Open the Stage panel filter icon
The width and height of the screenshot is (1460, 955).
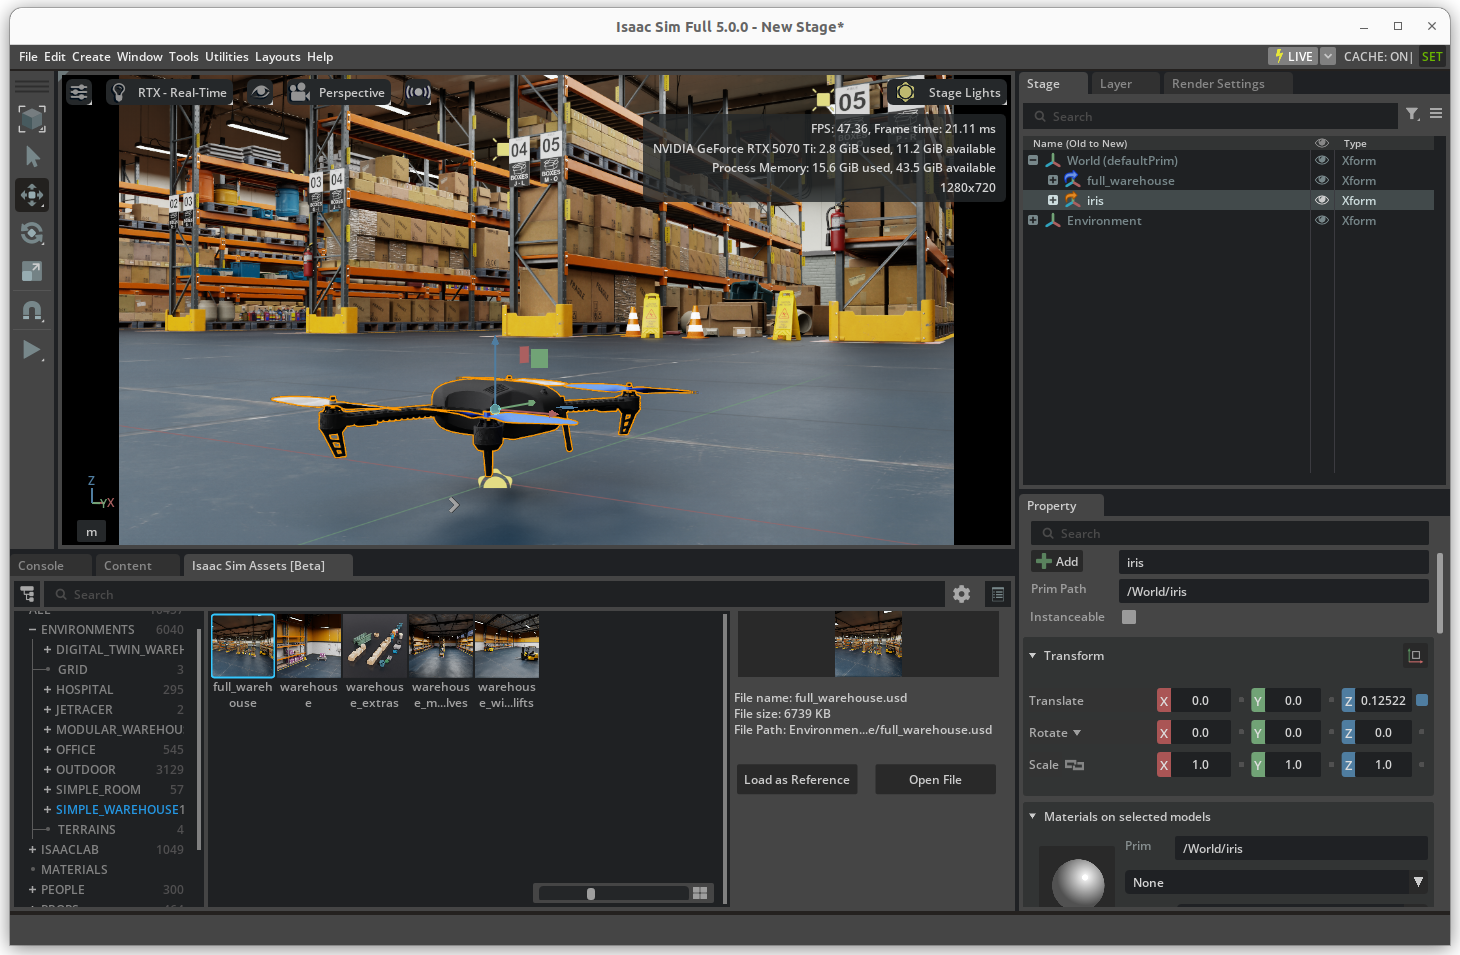[1412, 115]
